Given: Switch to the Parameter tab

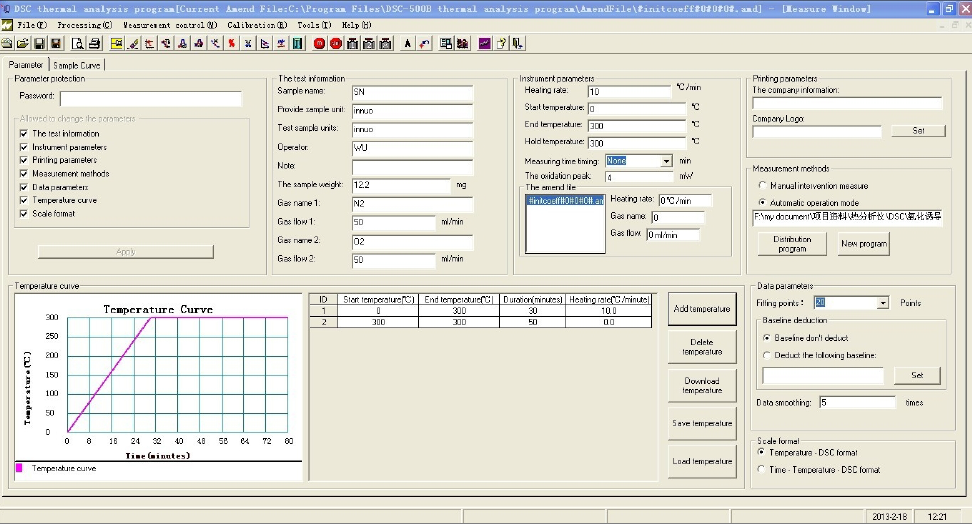Looking at the screenshot, I should [26, 64].
